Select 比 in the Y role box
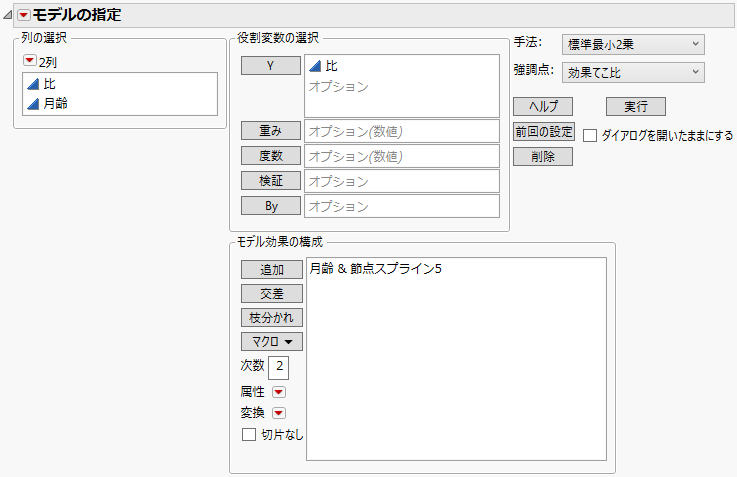 331,66
